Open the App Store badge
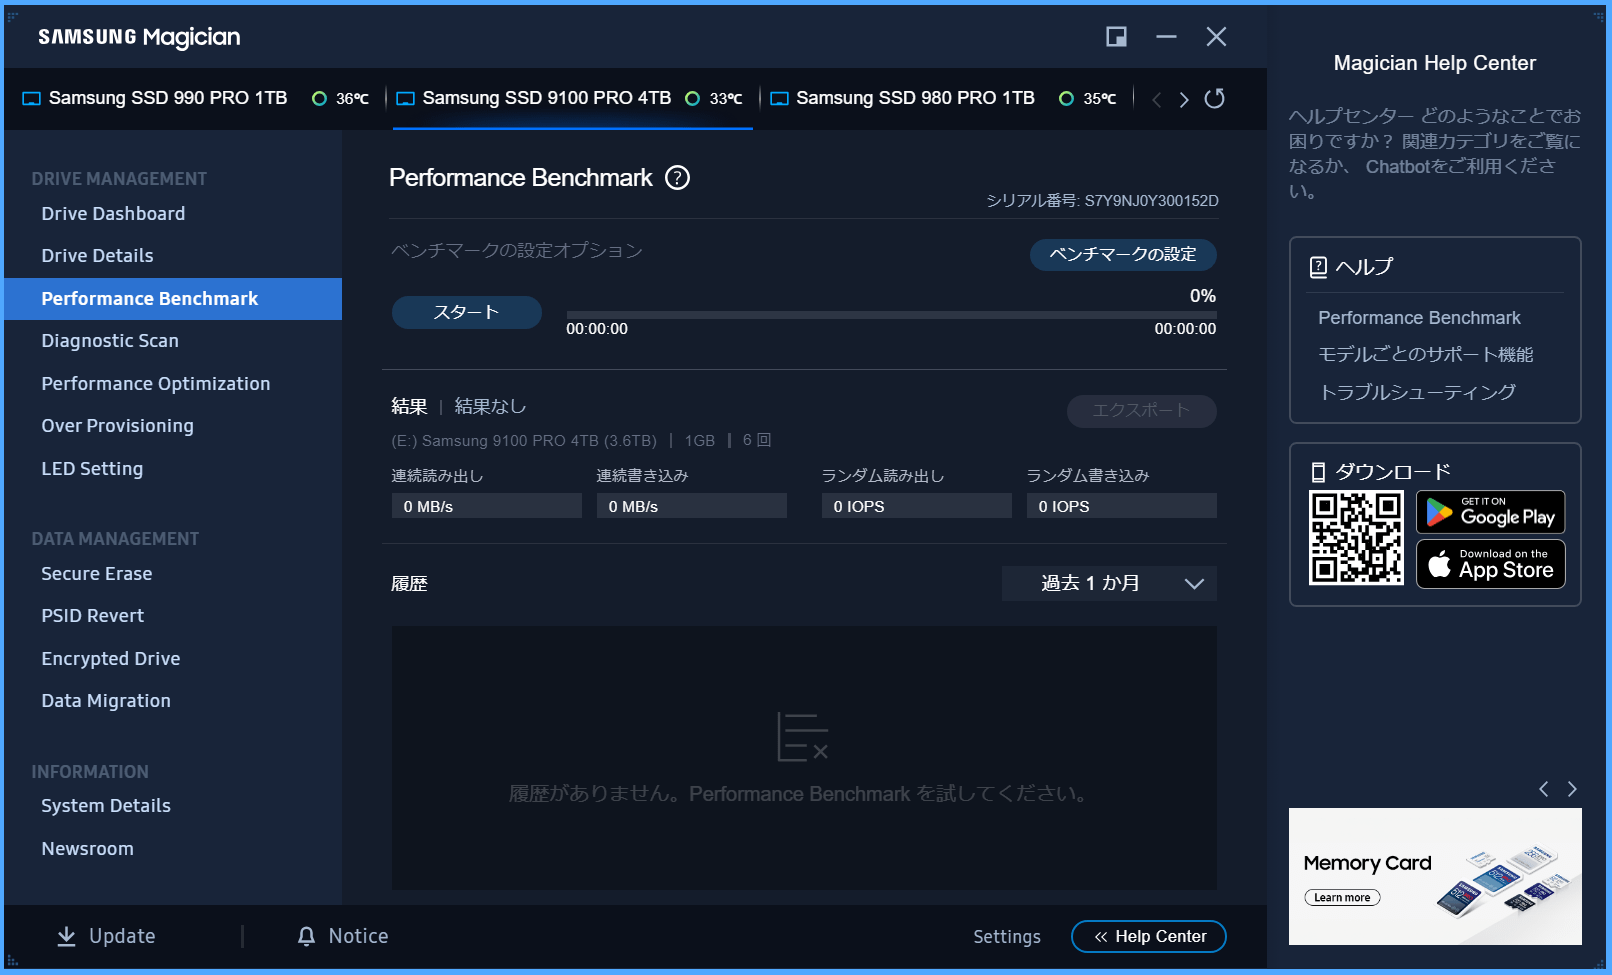Screen dimensions: 1612x975 [x=1490, y=564]
